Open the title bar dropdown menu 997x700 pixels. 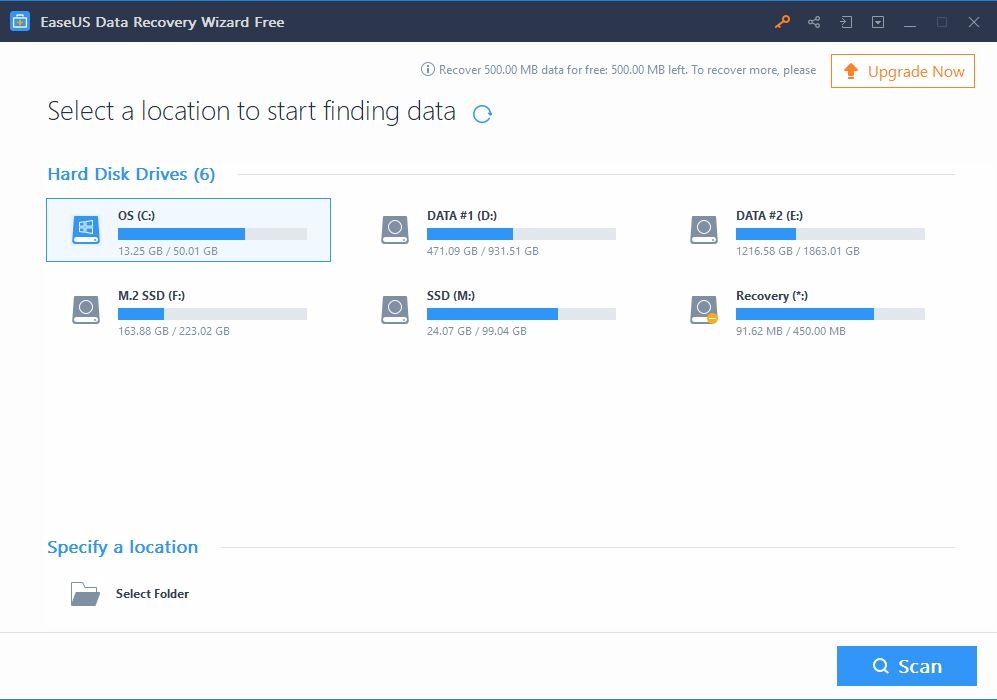pyautogui.click(x=878, y=22)
